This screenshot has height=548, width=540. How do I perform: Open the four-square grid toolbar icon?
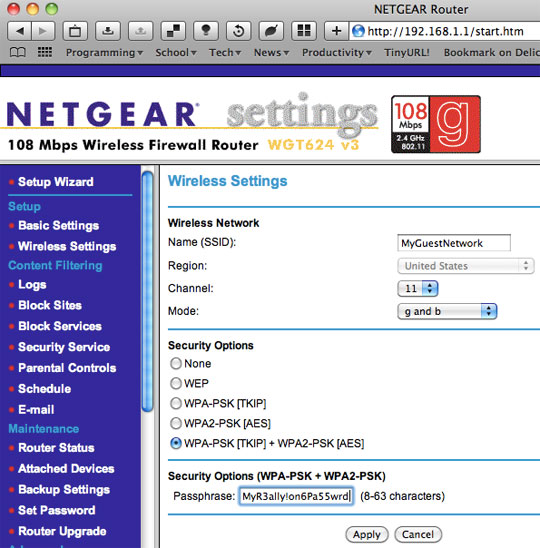coord(304,31)
